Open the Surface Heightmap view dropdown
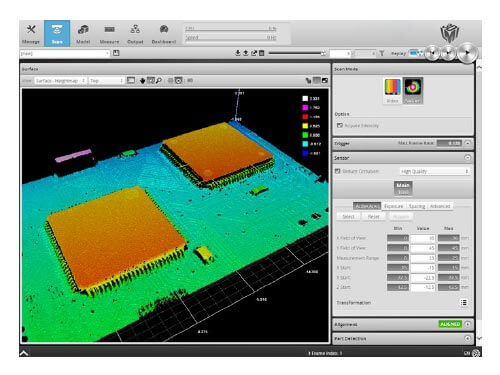The height and width of the screenshot is (375, 500). click(60, 81)
